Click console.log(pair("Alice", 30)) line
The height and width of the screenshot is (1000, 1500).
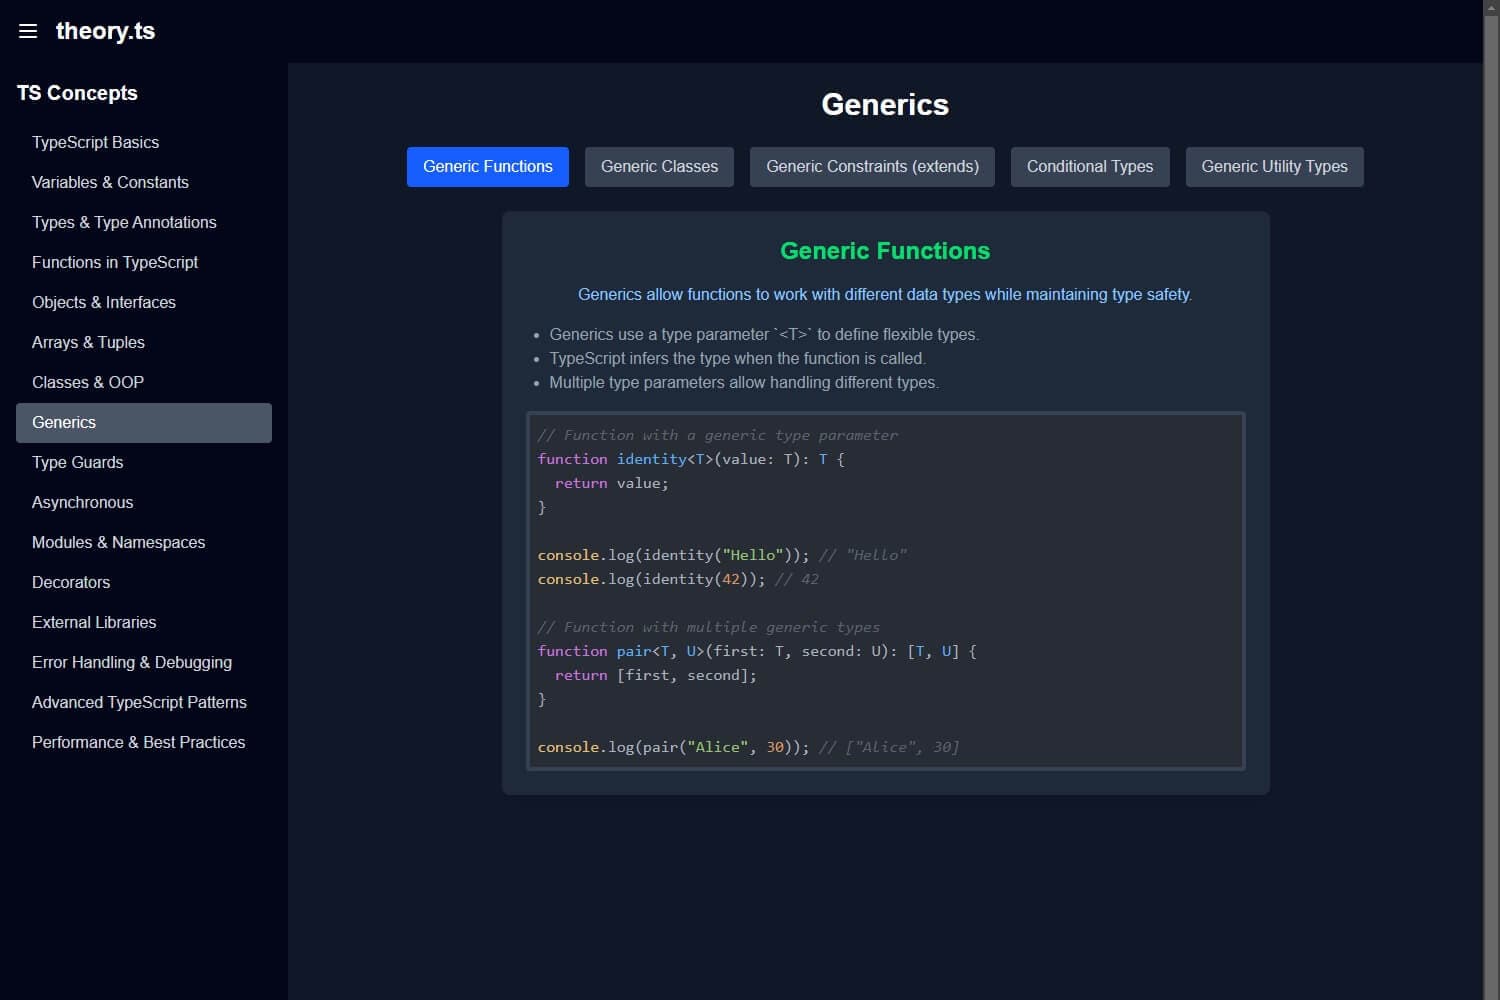(x=748, y=747)
